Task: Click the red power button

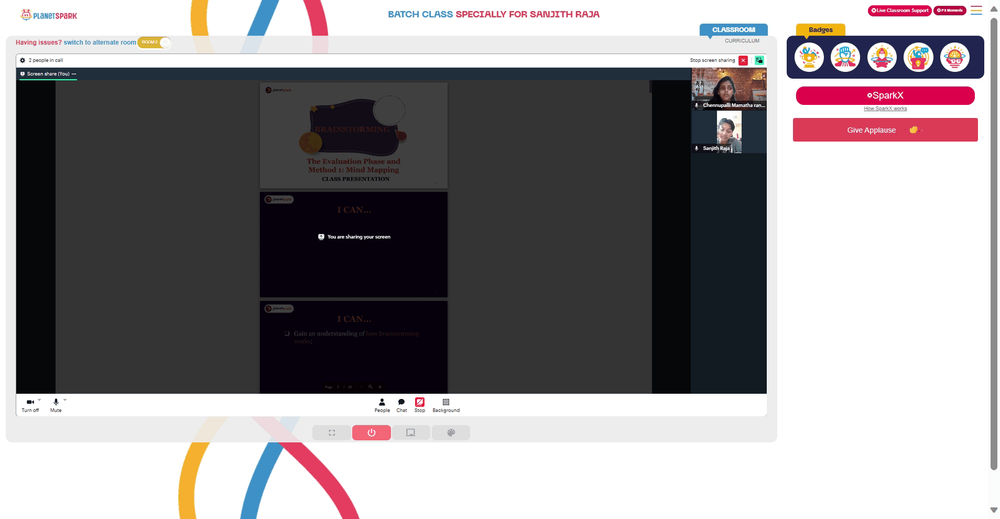Action: click(371, 433)
